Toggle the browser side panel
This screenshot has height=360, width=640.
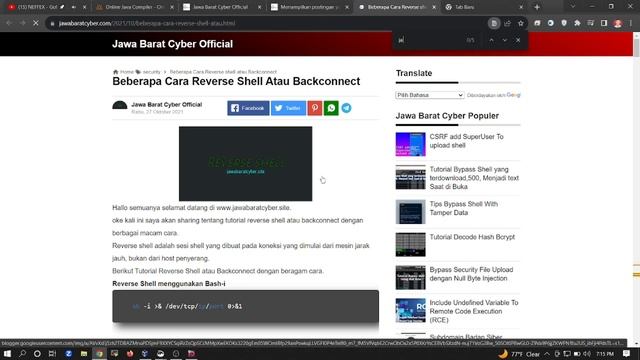604,23
